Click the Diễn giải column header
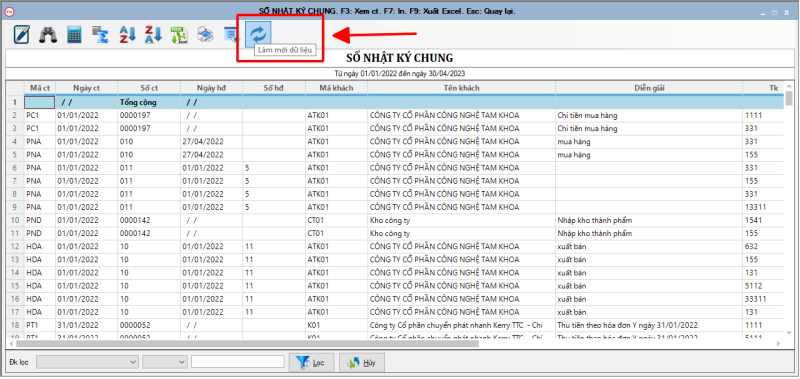Viewport: 800px width, 379px height. [649, 88]
